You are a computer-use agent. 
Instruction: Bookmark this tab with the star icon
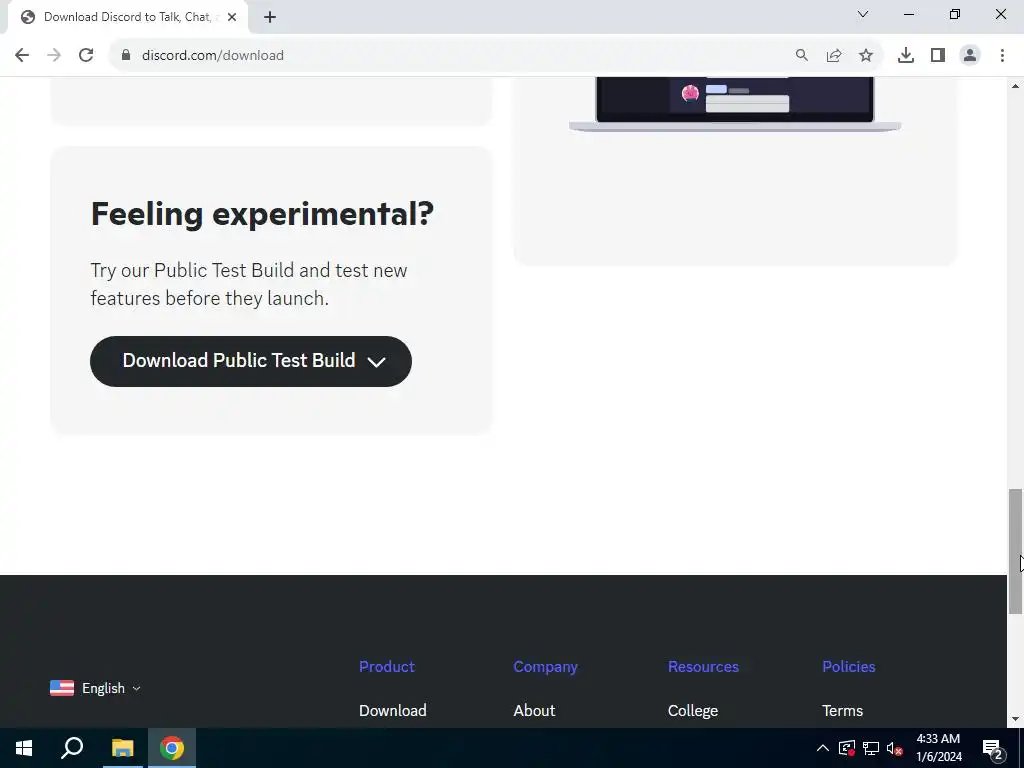coord(866,56)
